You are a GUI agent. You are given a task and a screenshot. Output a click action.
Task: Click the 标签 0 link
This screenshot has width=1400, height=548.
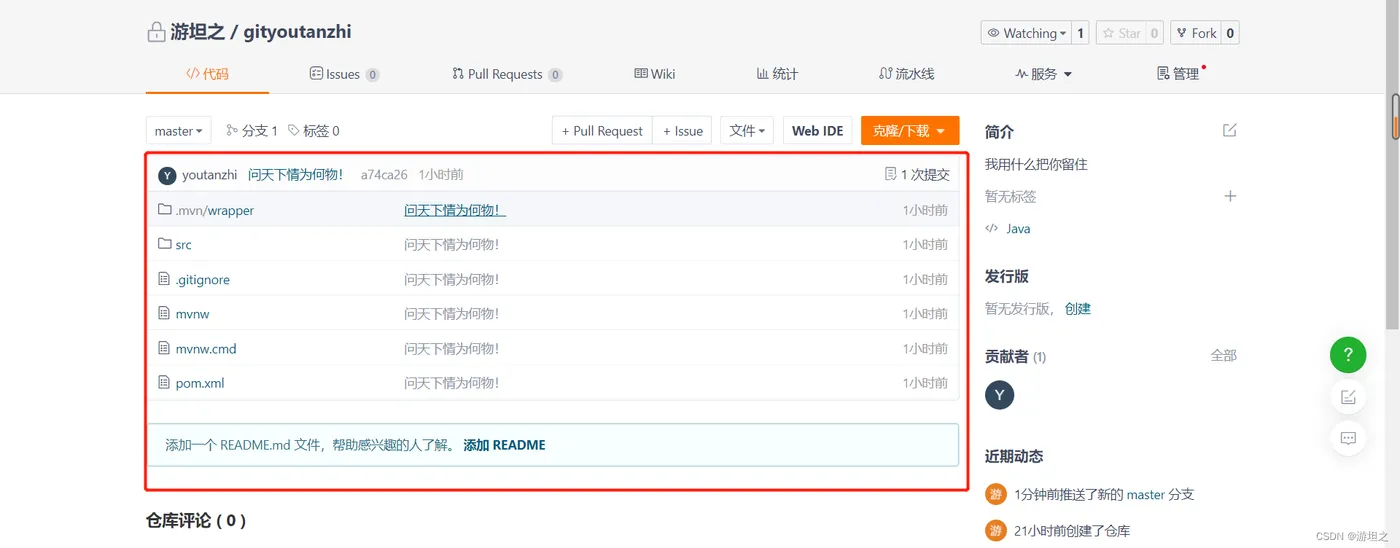pyautogui.click(x=314, y=131)
